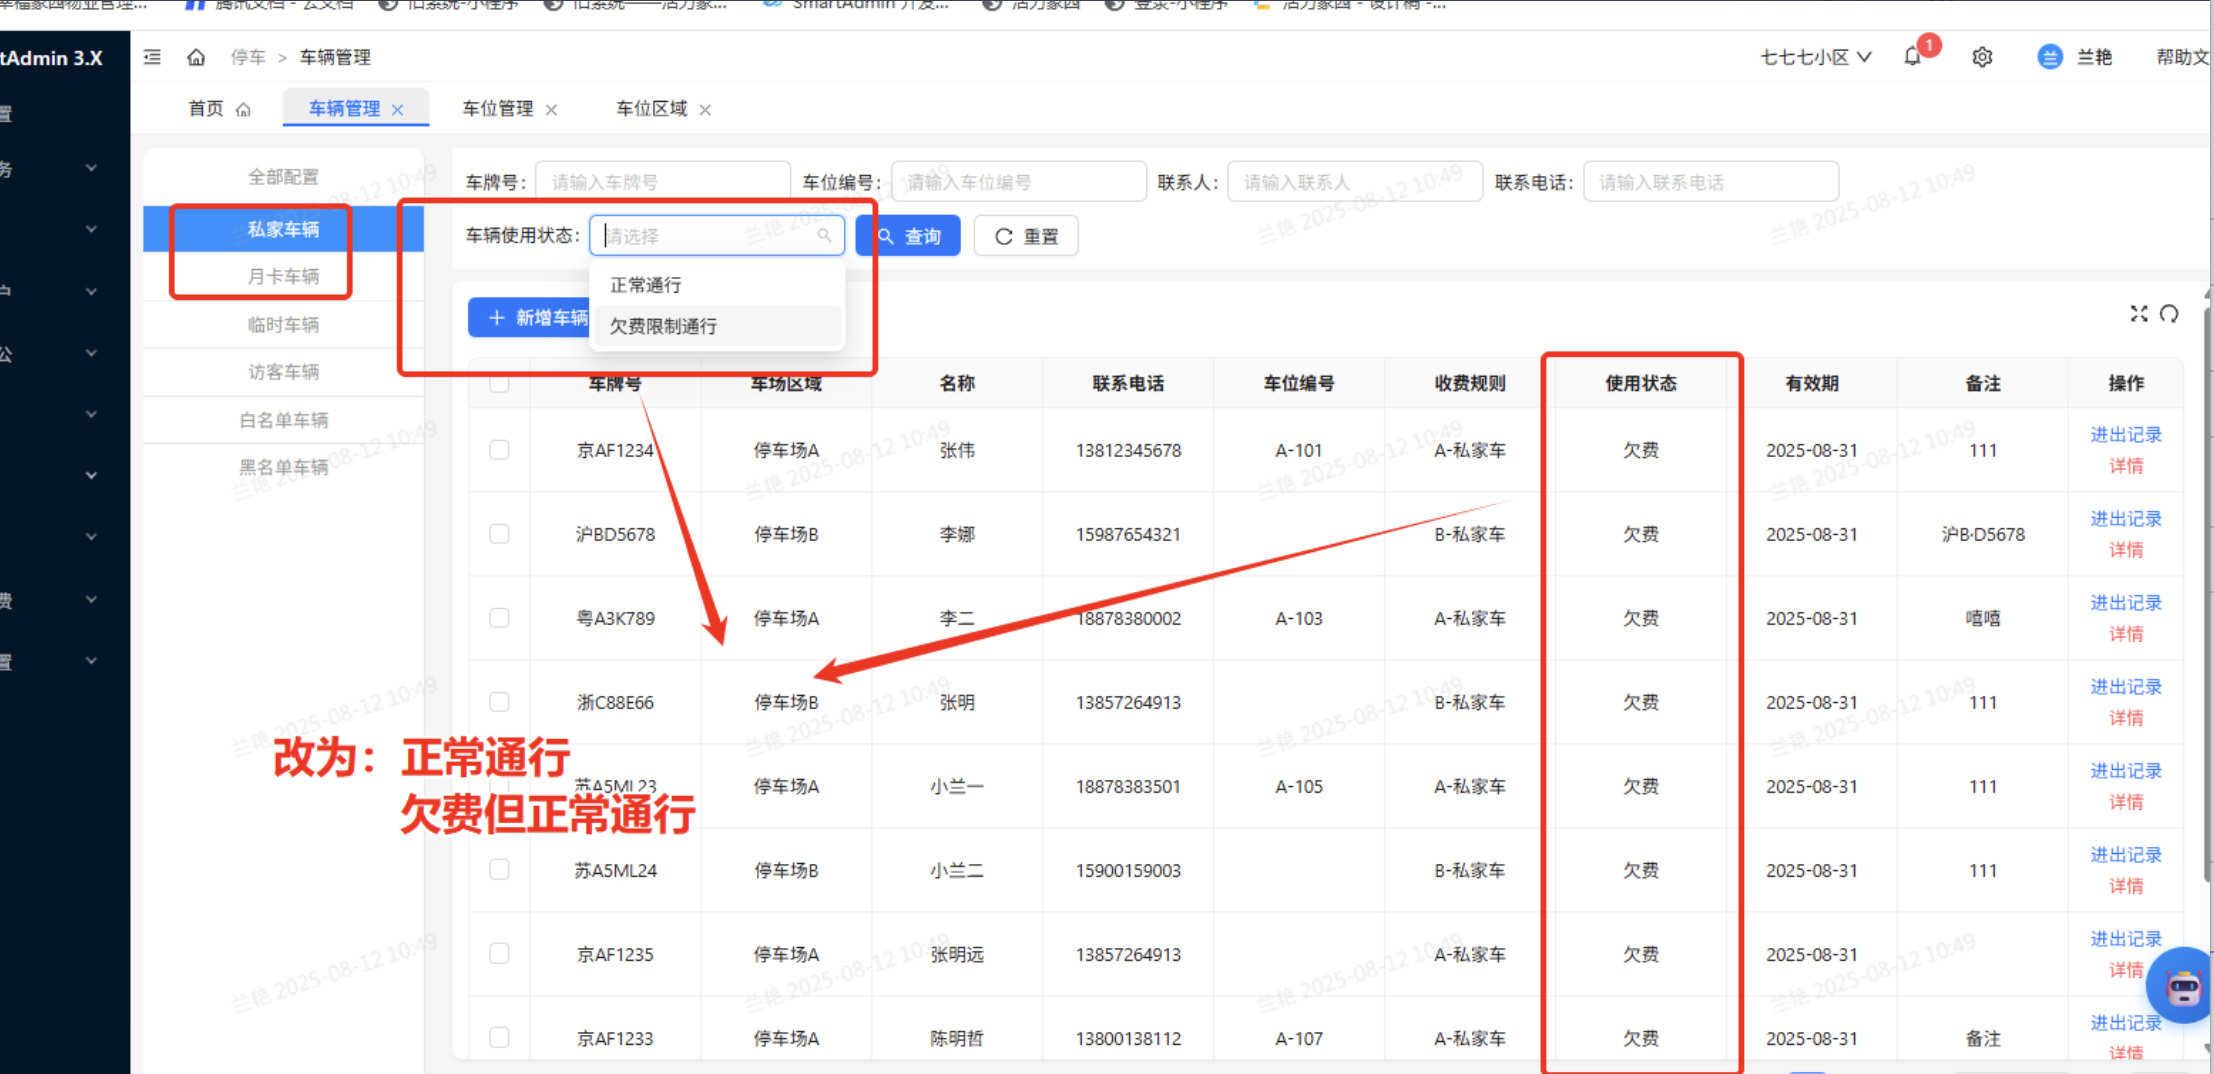
Task: Check the box for 京AF1234 row
Action: point(499,450)
